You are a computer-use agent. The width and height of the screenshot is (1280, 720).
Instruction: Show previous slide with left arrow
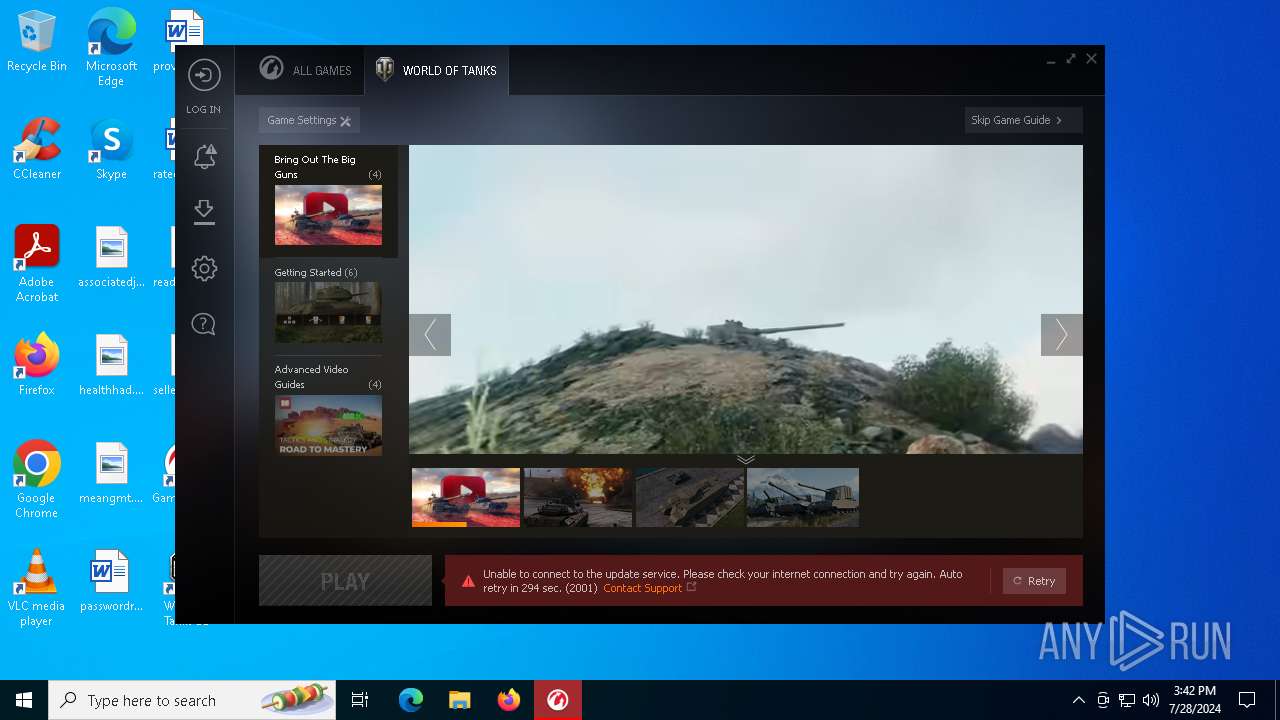430,335
